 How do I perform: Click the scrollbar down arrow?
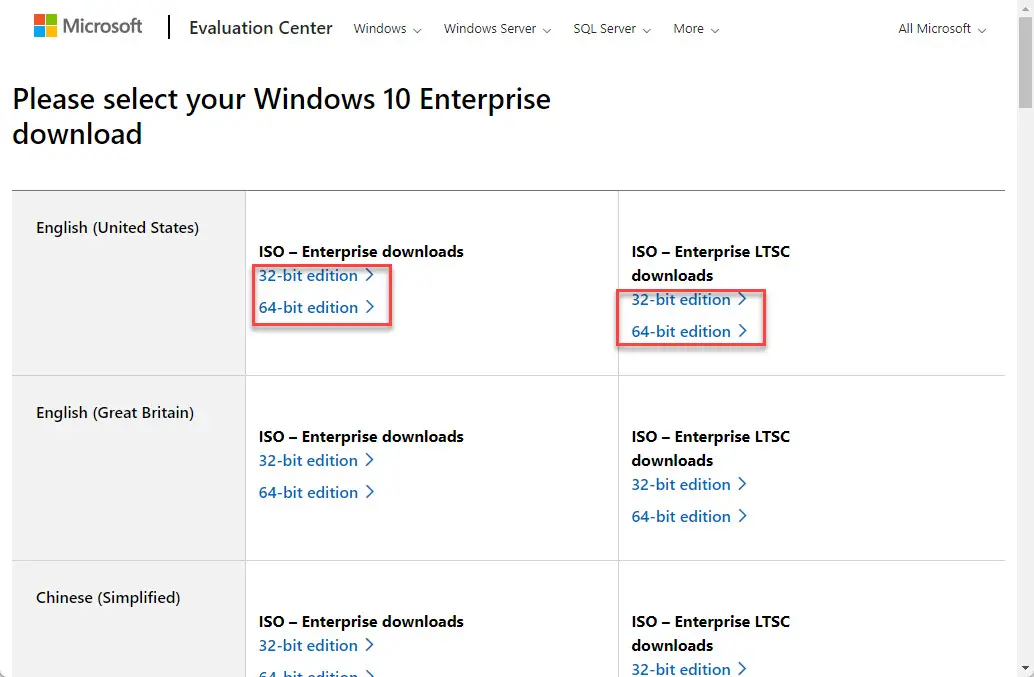1025,668
